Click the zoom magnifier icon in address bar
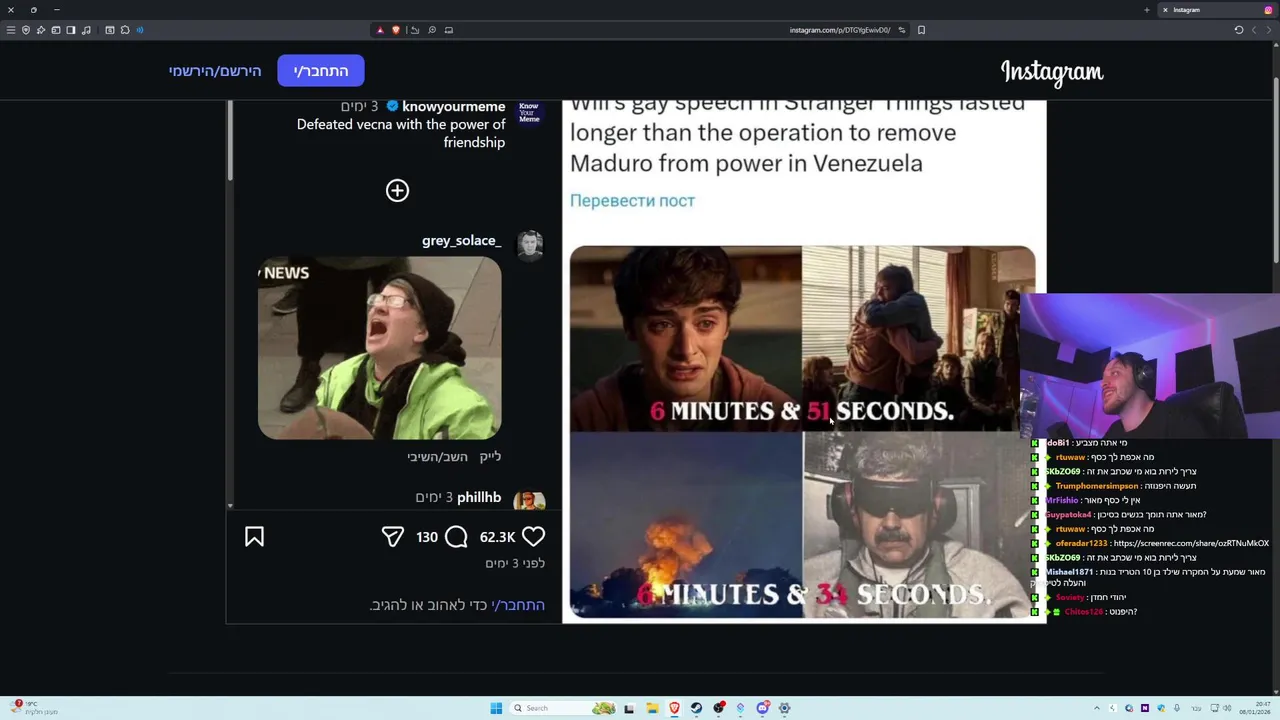1280x720 pixels. coord(432,30)
